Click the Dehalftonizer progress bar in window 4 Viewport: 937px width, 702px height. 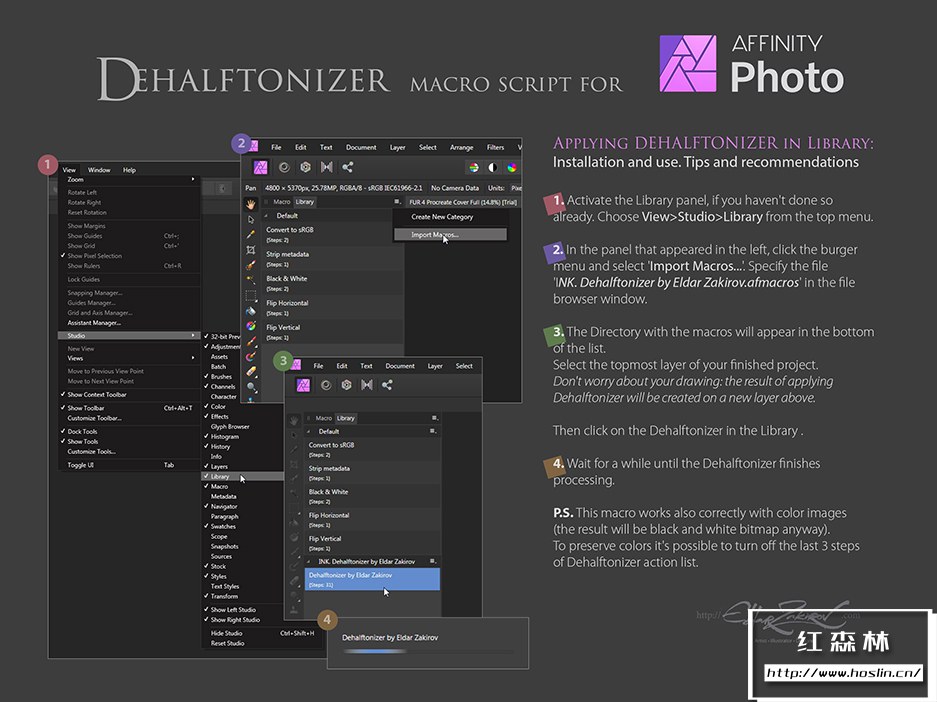[x=427, y=652]
